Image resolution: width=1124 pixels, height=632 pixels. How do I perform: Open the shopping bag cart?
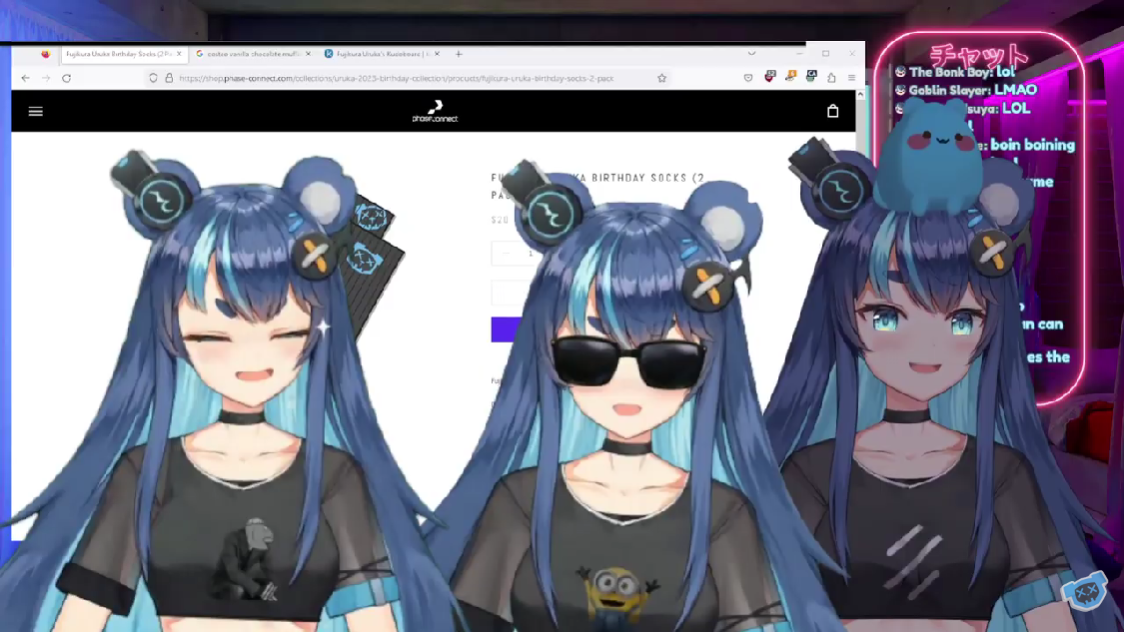[832, 111]
